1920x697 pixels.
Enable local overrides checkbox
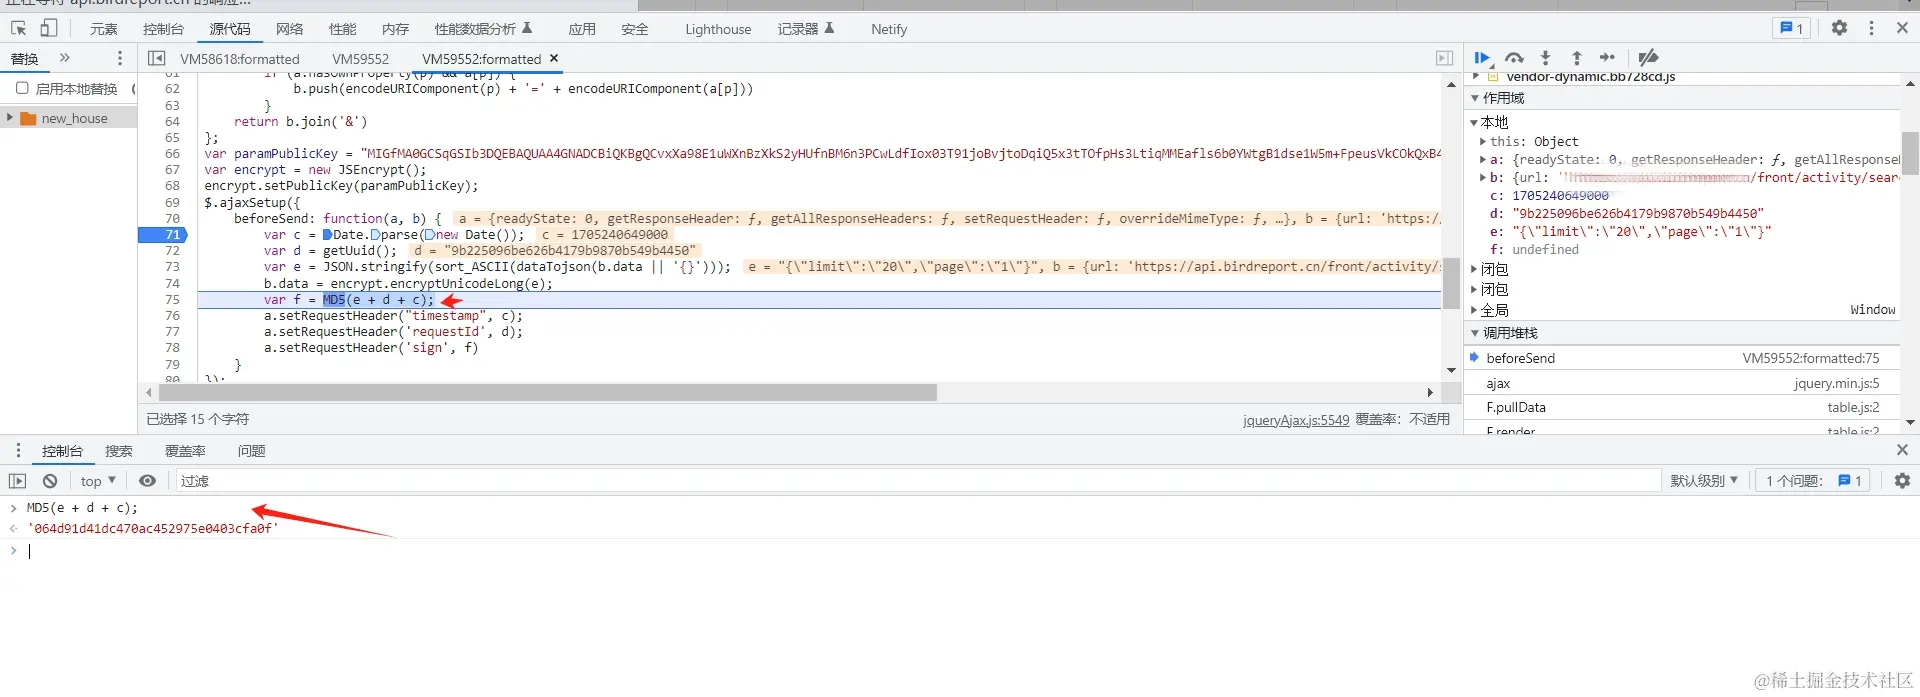pos(22,88)
